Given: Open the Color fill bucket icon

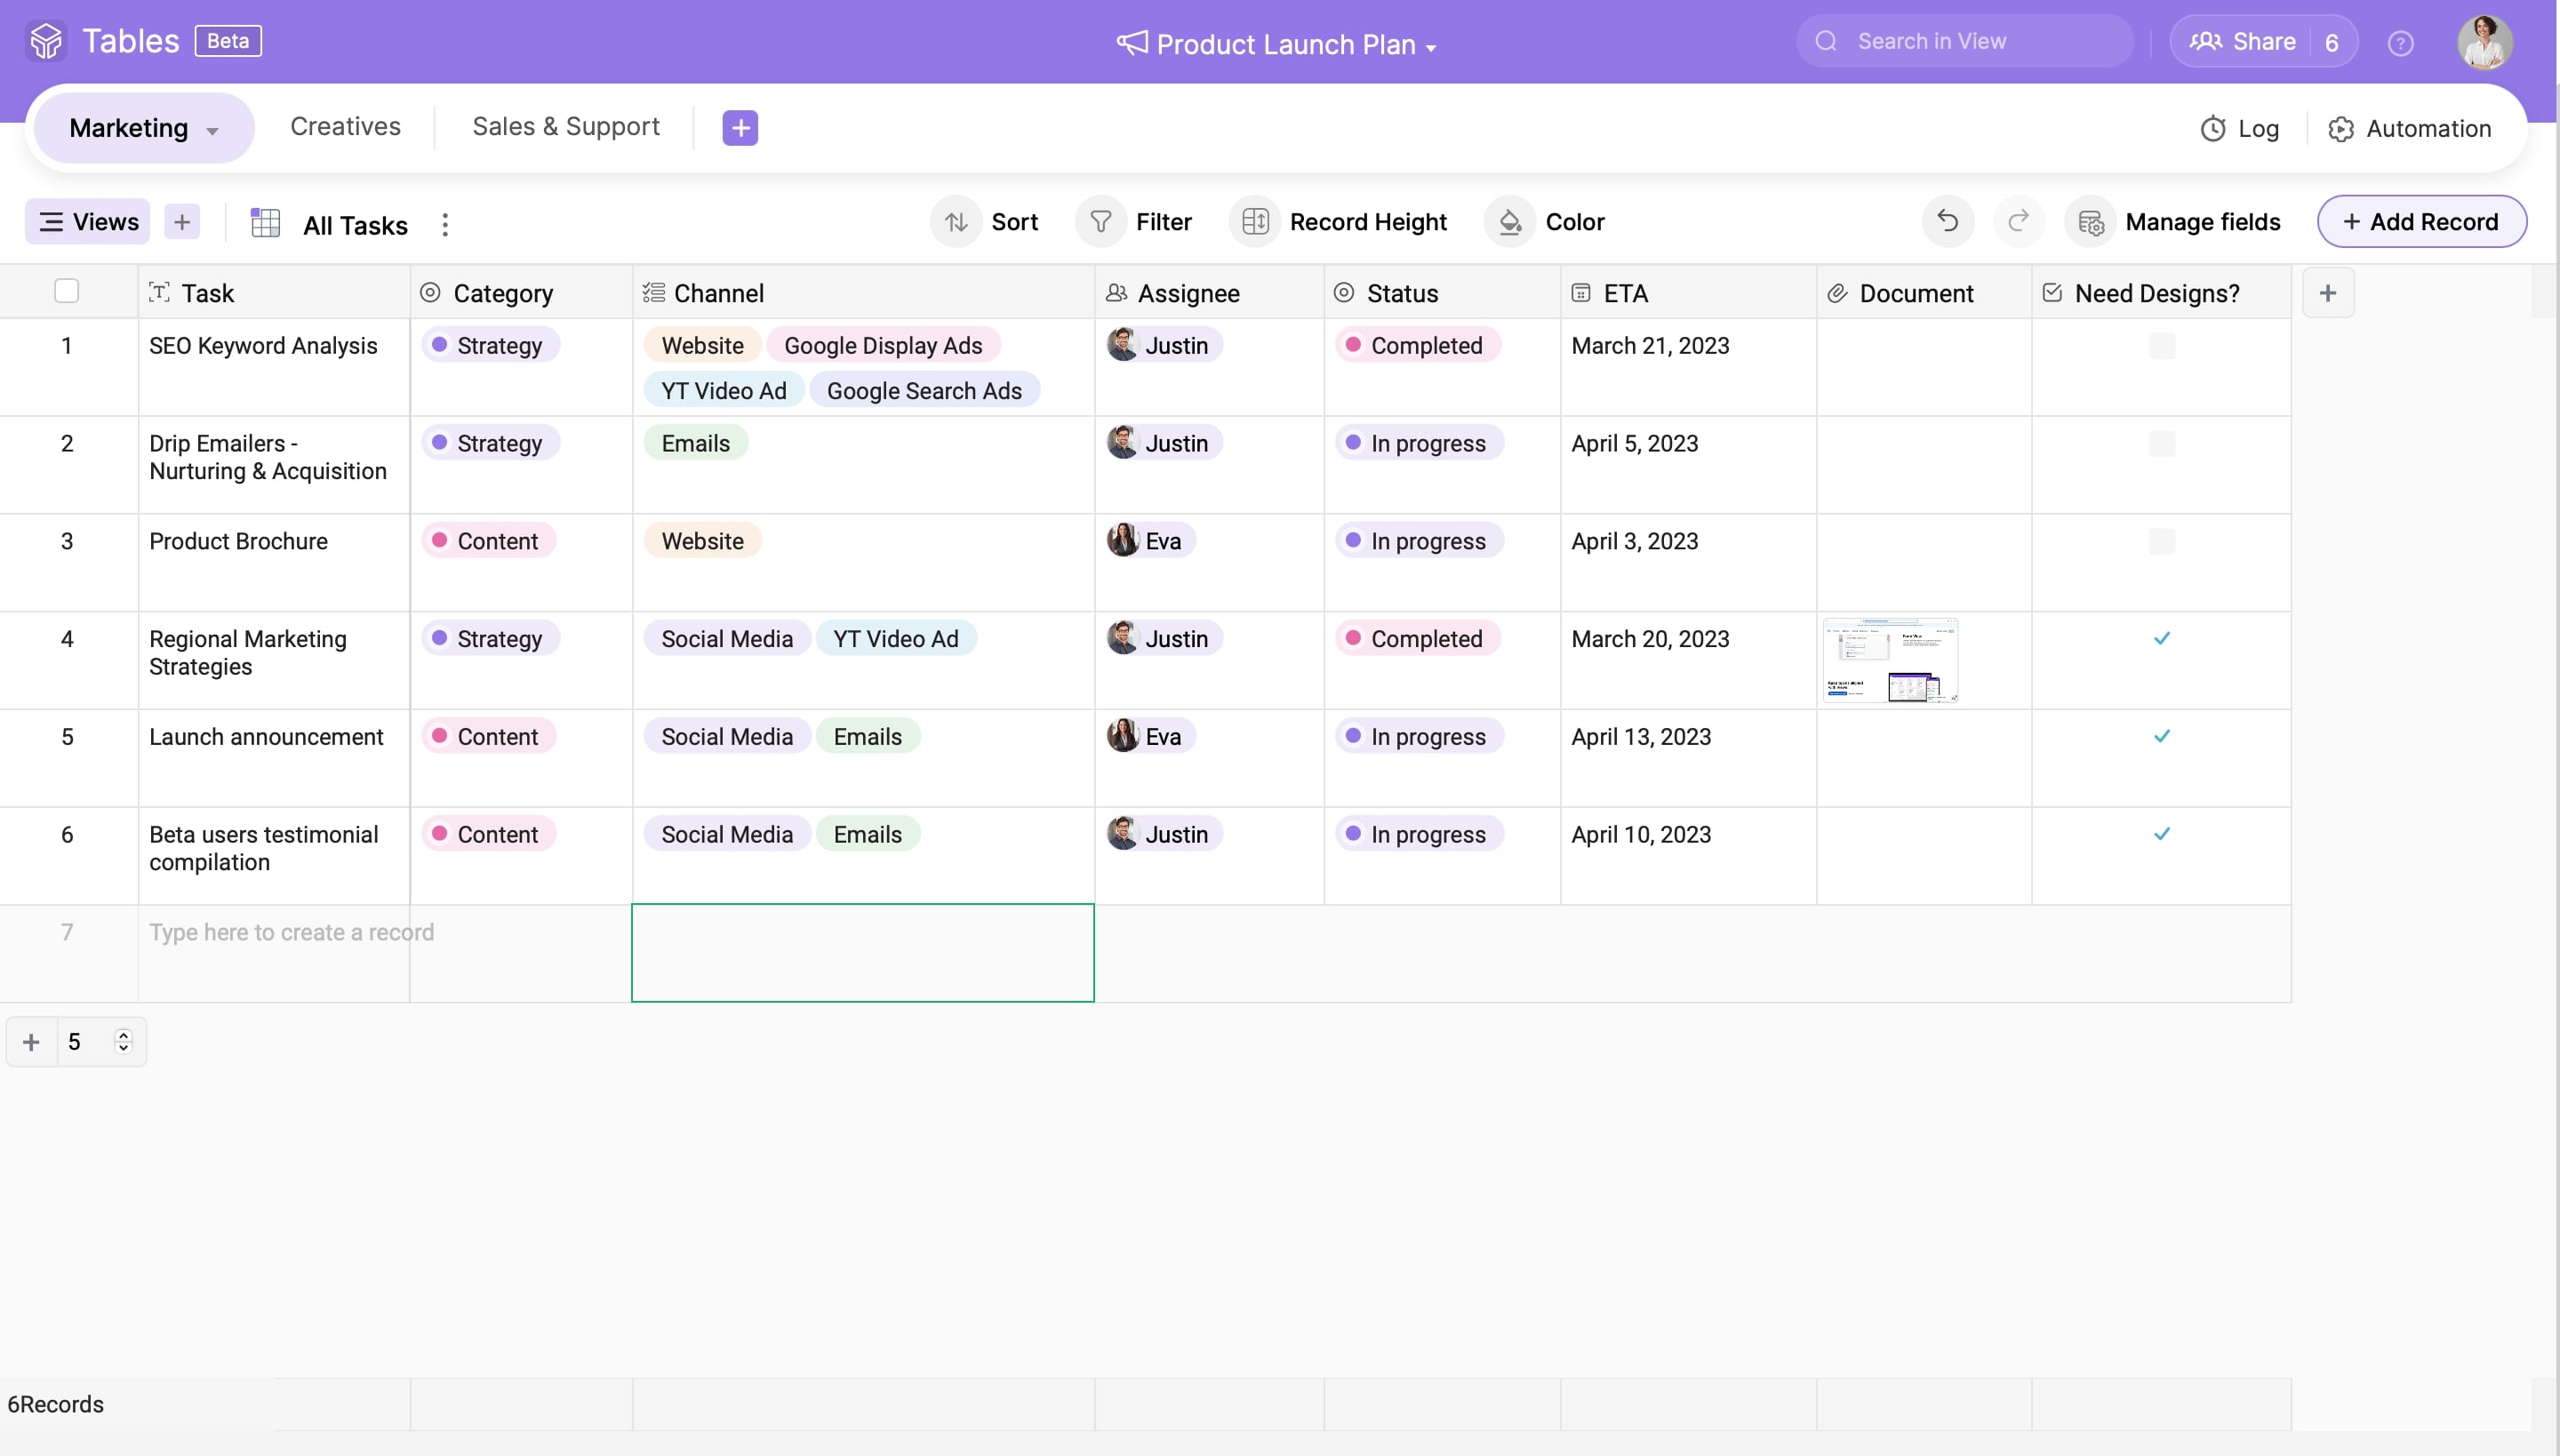Looking at the screenshot, I should pos(1510,222).
